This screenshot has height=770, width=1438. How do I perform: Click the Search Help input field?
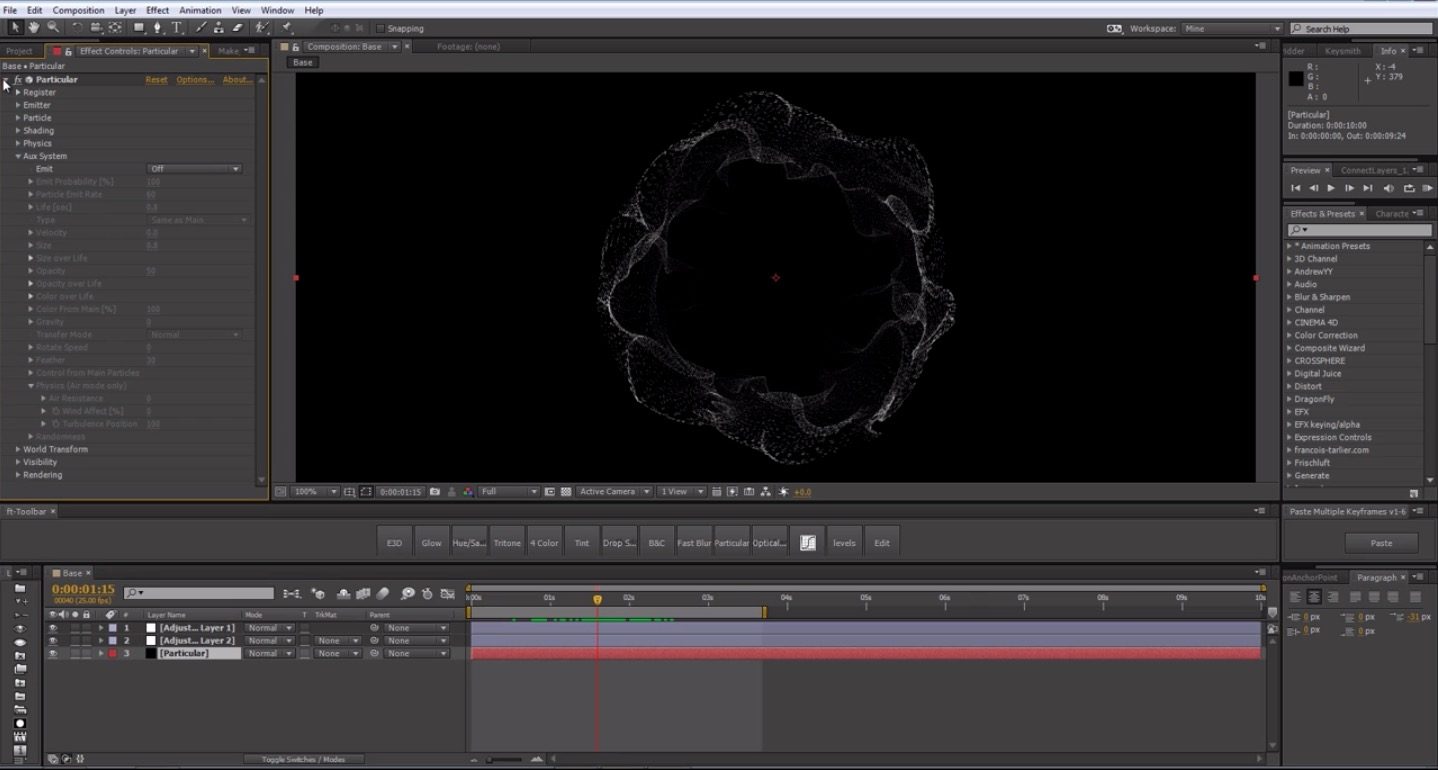click(x=1361, y=29)
